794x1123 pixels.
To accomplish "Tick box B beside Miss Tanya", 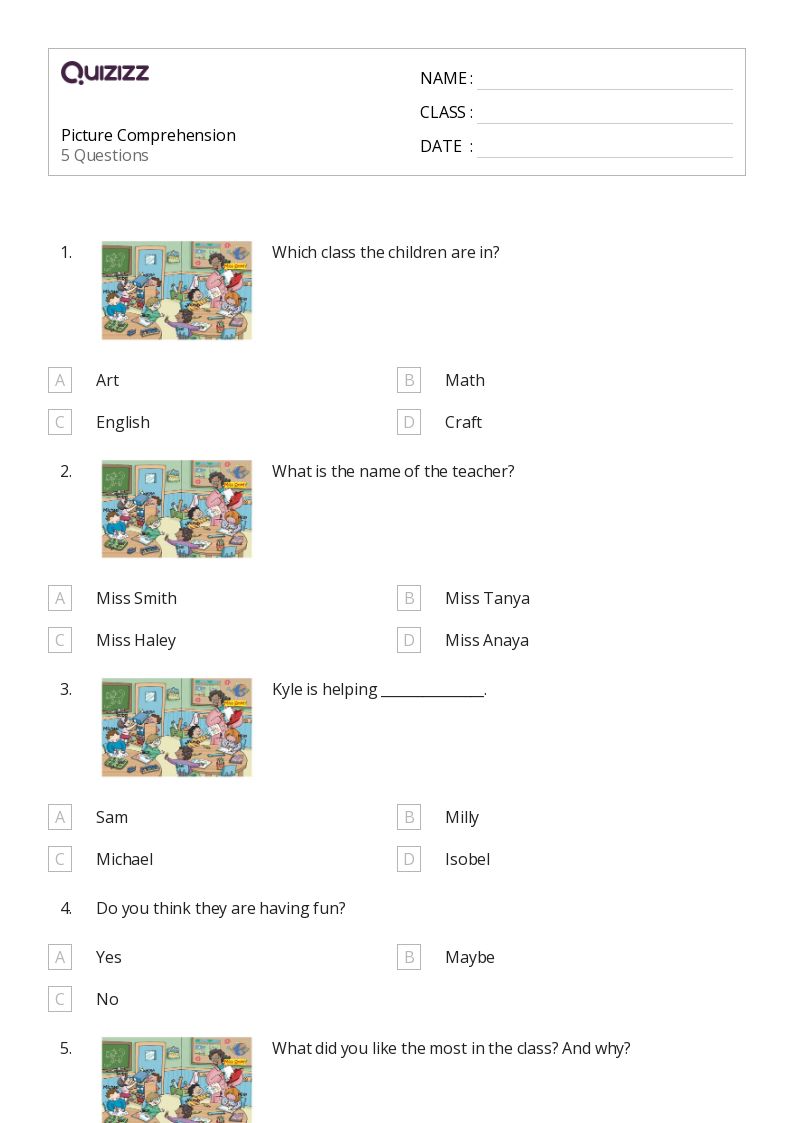I will coord(409,598).
